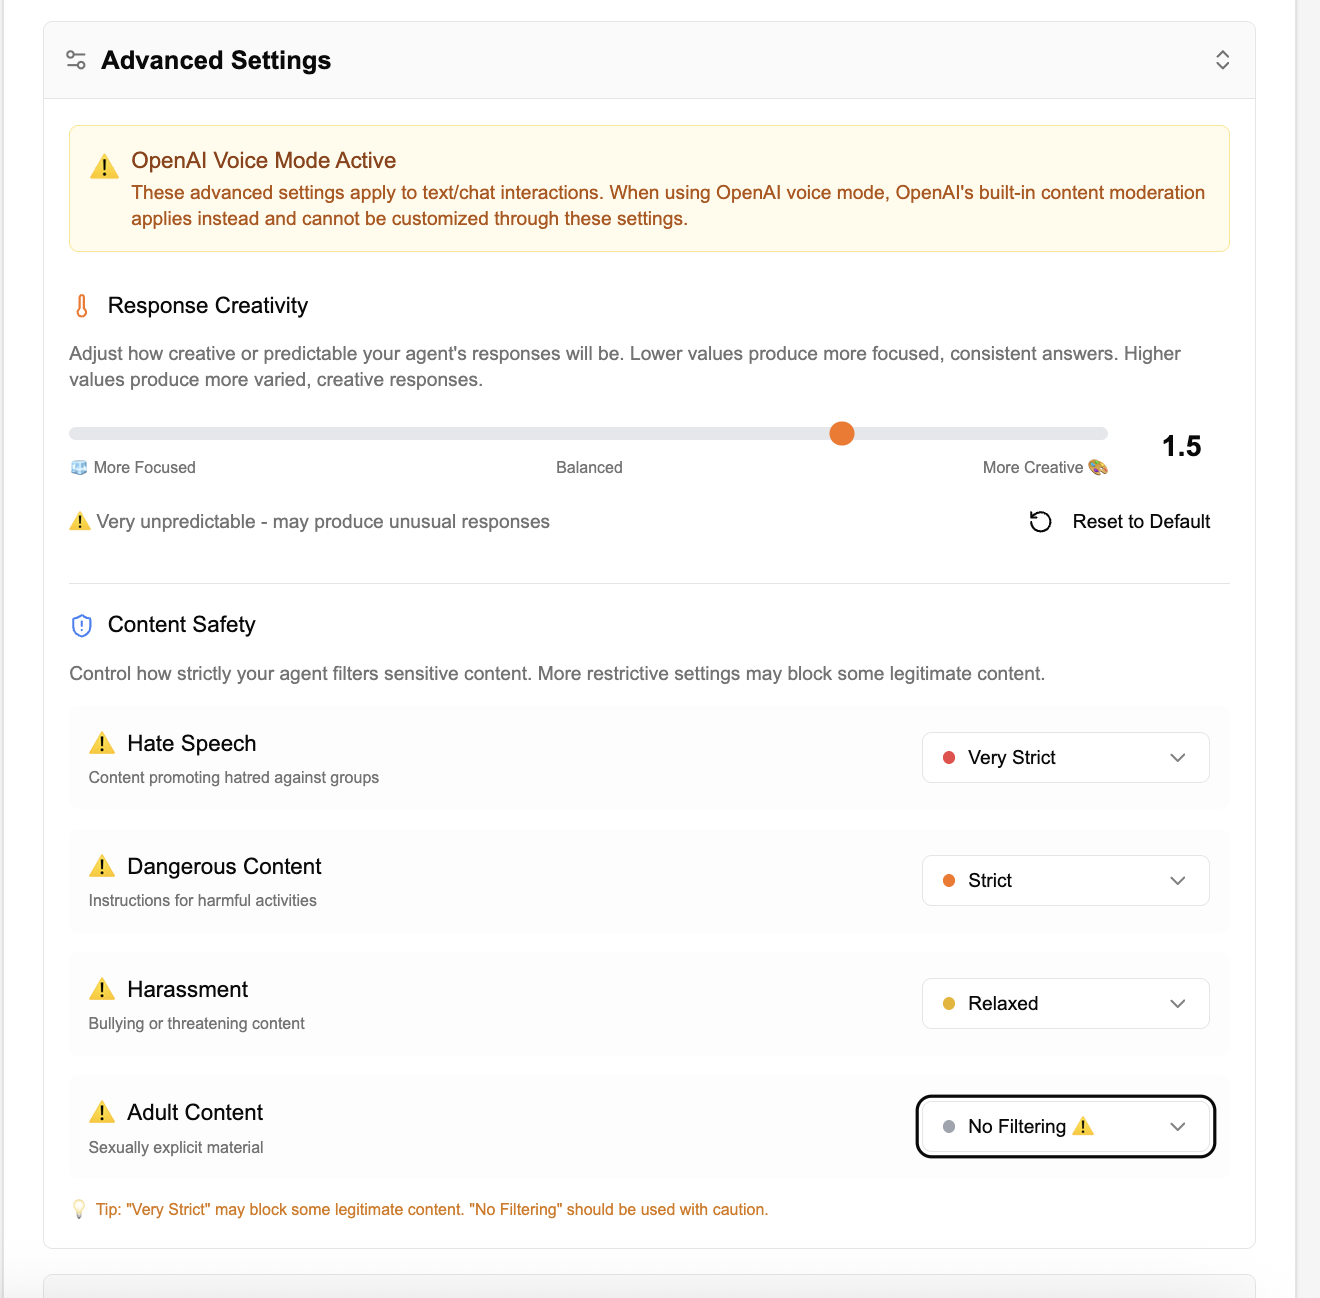Click the unpredictable responses warning text
The image size is (1320, 1298).
click(x=322, y=521)
